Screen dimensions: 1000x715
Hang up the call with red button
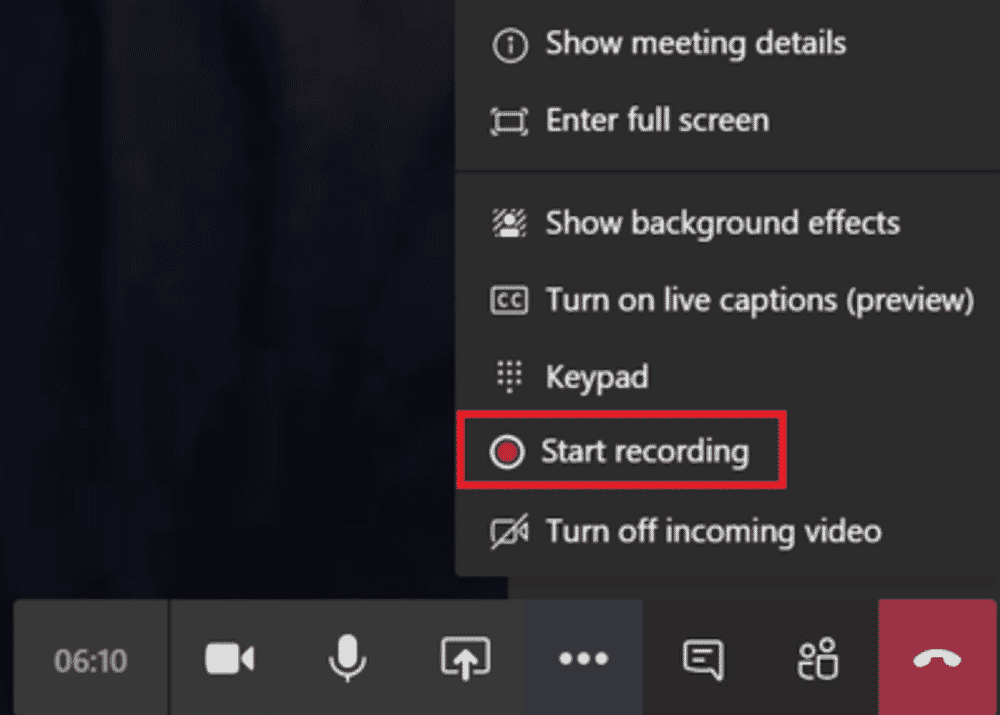pyautogui.click(x=937, y=658)
